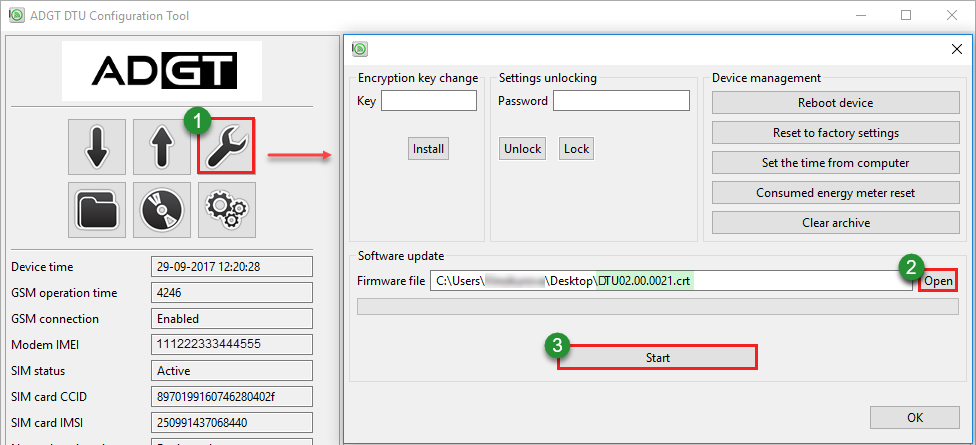Open the gears settings icon

(x=227, y=210)
